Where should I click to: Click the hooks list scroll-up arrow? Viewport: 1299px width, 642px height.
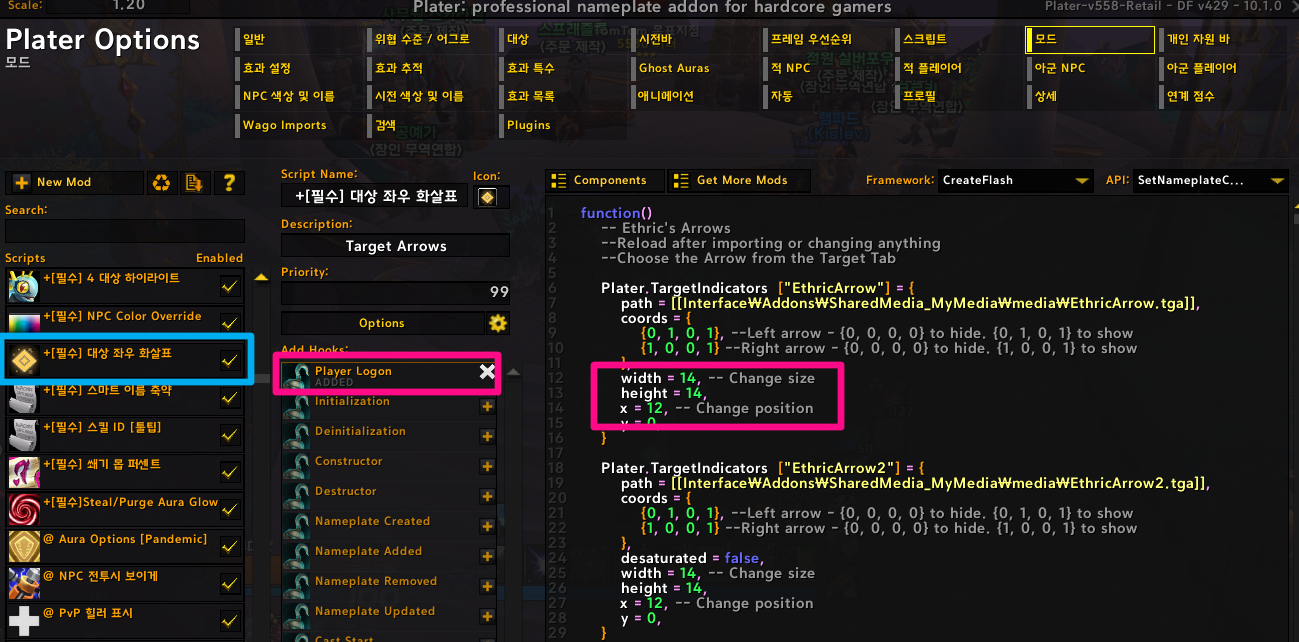point(514,372)
